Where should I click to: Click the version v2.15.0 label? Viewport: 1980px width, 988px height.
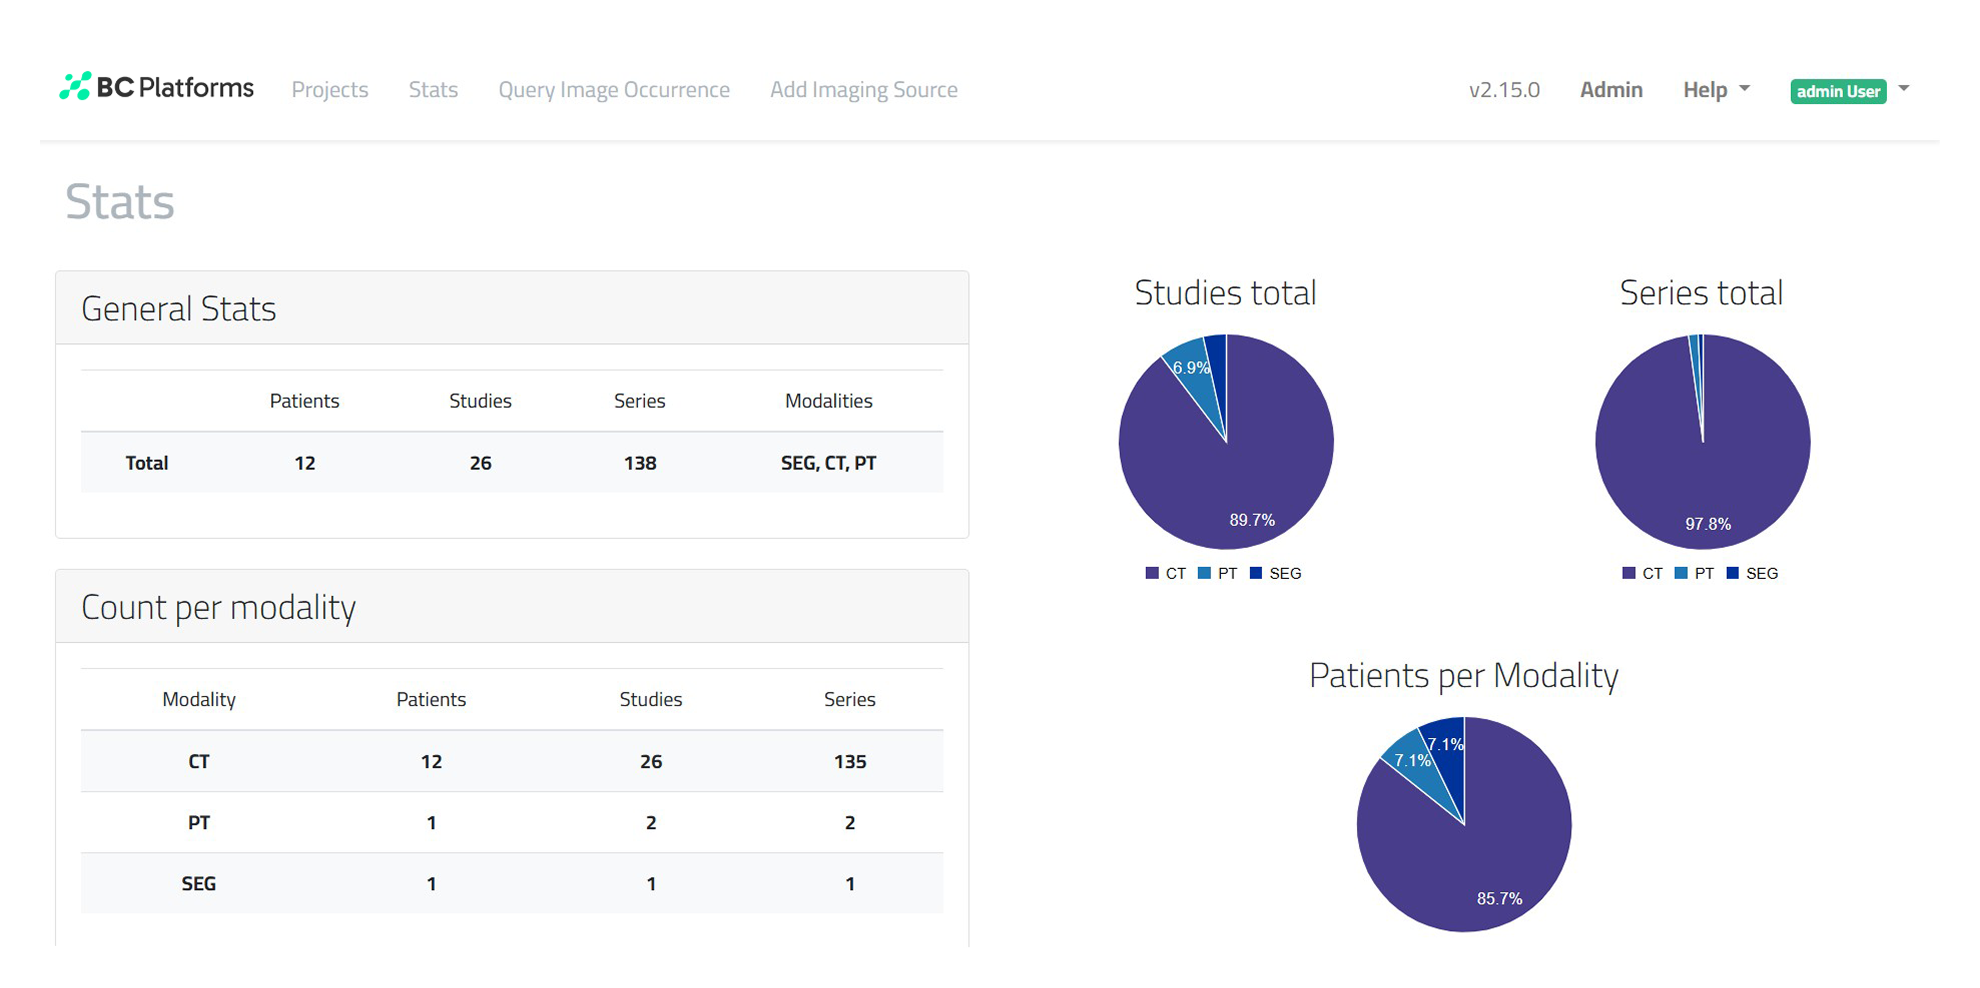(x=1503, y=90)
